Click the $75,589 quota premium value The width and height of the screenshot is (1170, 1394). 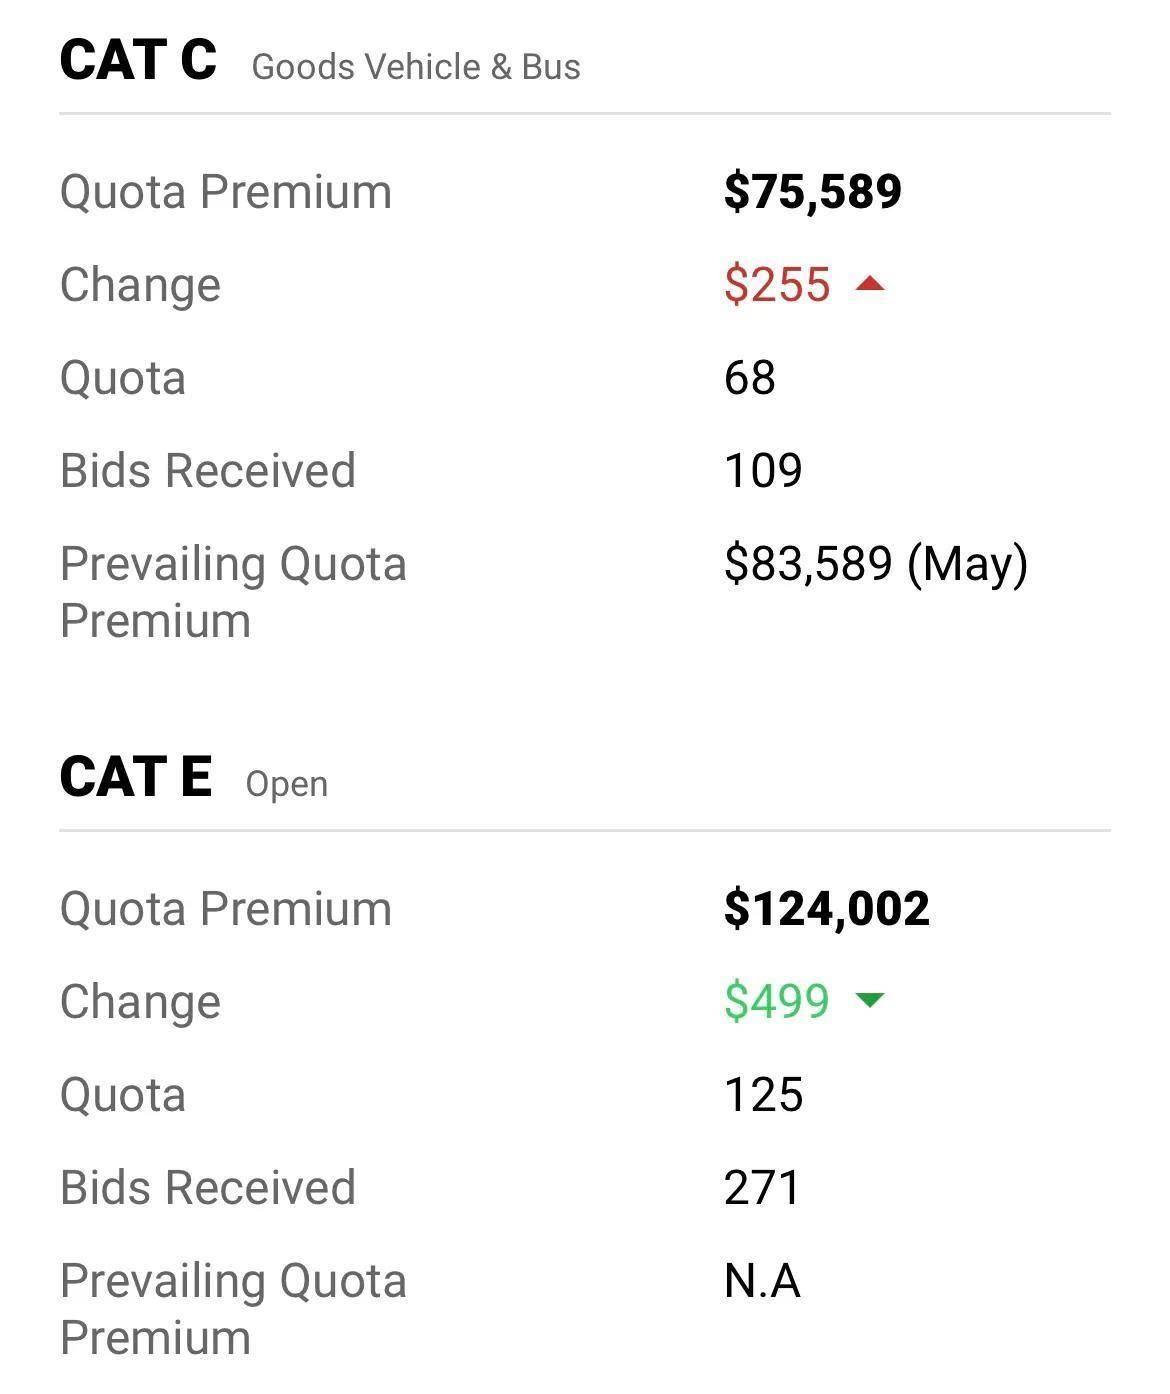click(x=812, y=191)
